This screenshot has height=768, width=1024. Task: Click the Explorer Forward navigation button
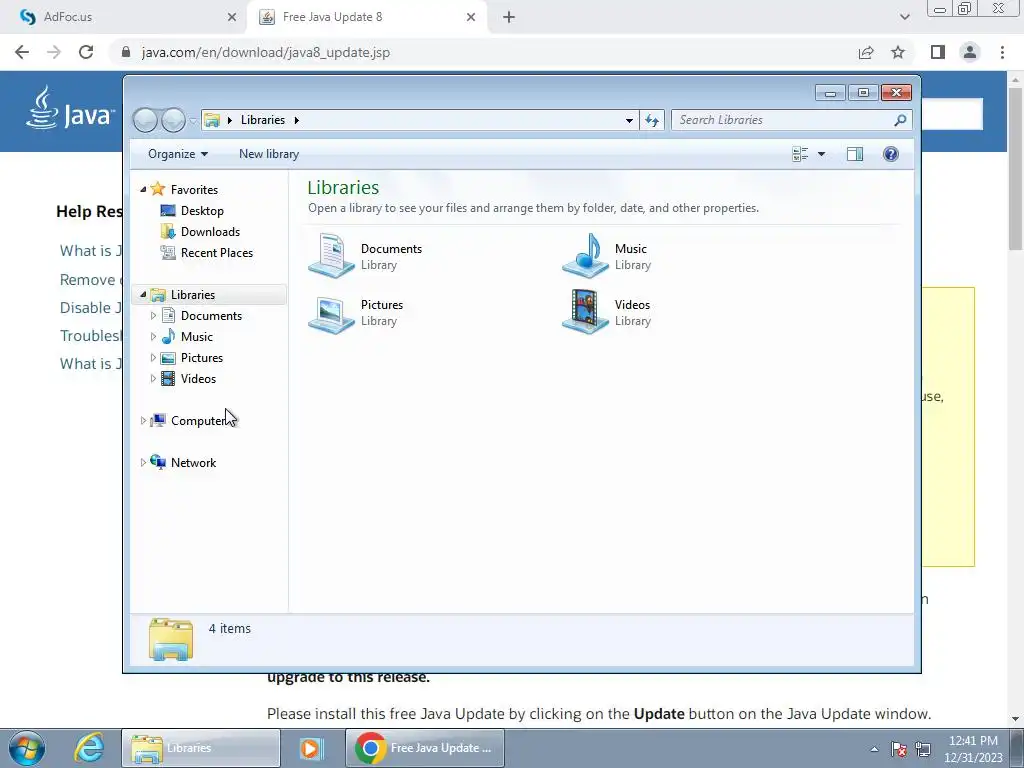pos(173,120)
